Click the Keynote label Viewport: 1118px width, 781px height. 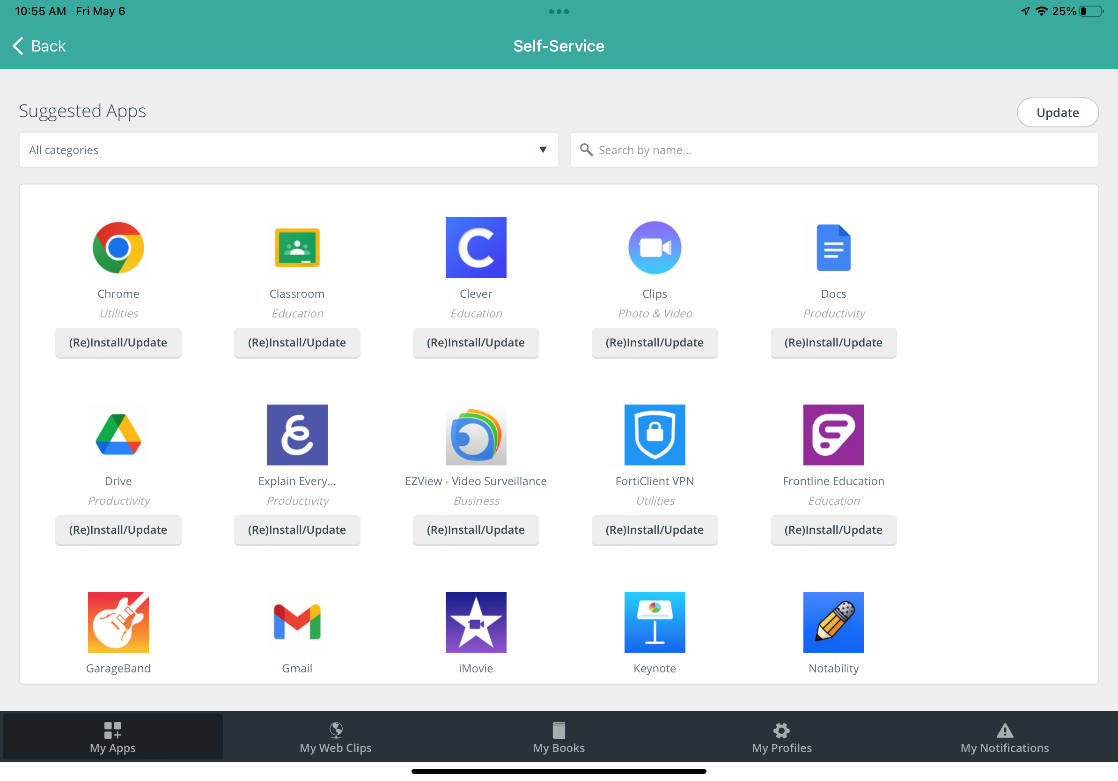(x=655, y=668)
